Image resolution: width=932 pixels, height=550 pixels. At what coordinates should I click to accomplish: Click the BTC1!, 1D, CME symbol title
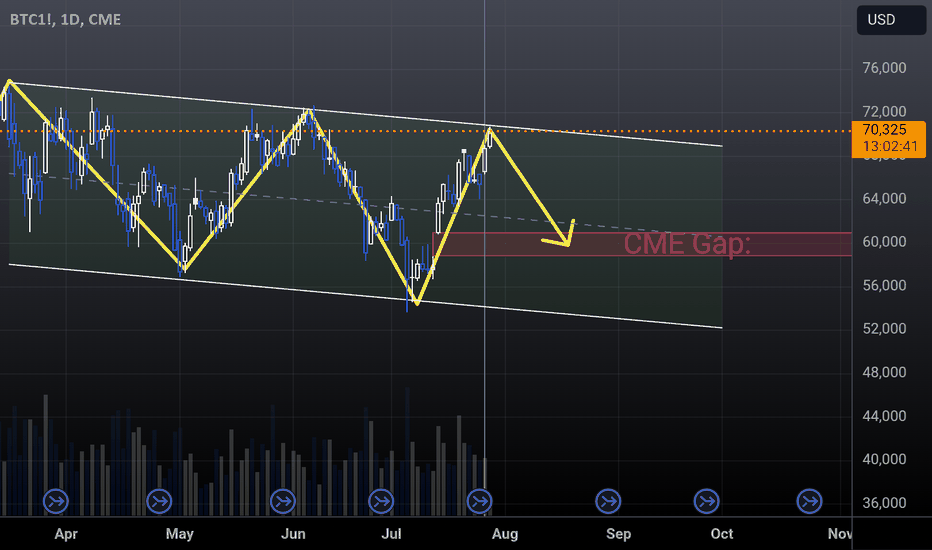65,20
